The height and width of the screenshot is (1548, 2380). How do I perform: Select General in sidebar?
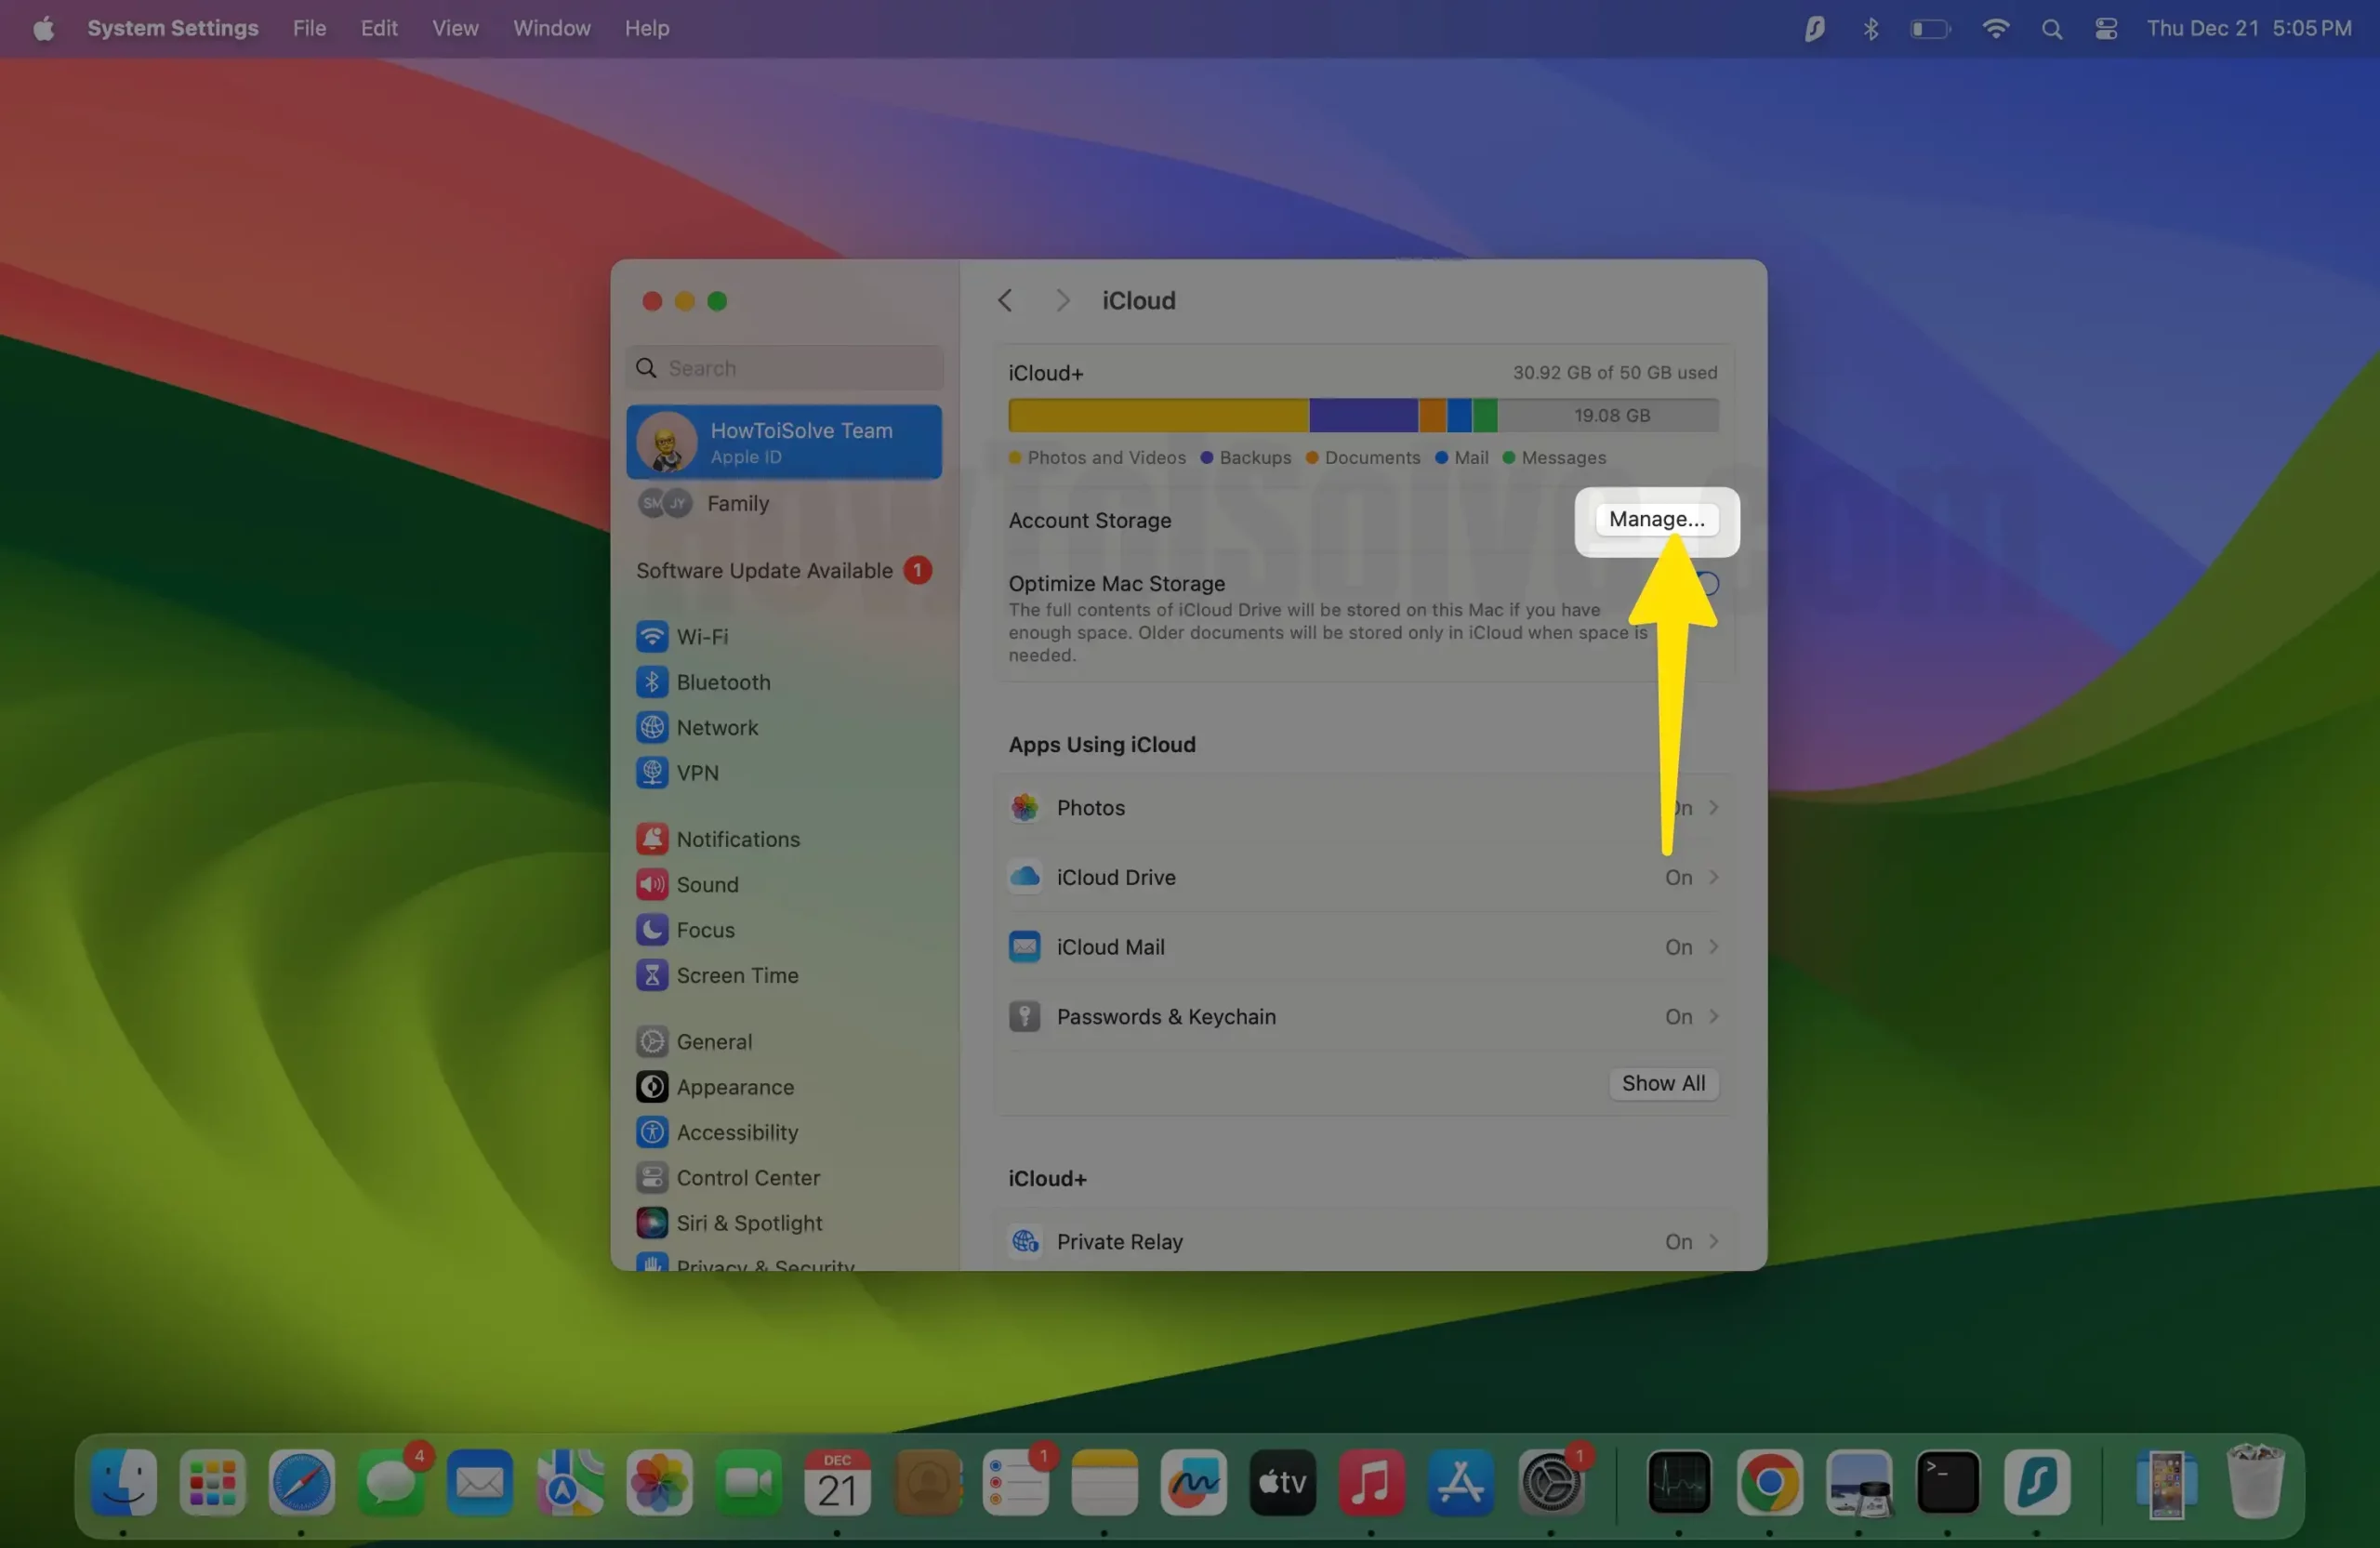click(784, 1041)
